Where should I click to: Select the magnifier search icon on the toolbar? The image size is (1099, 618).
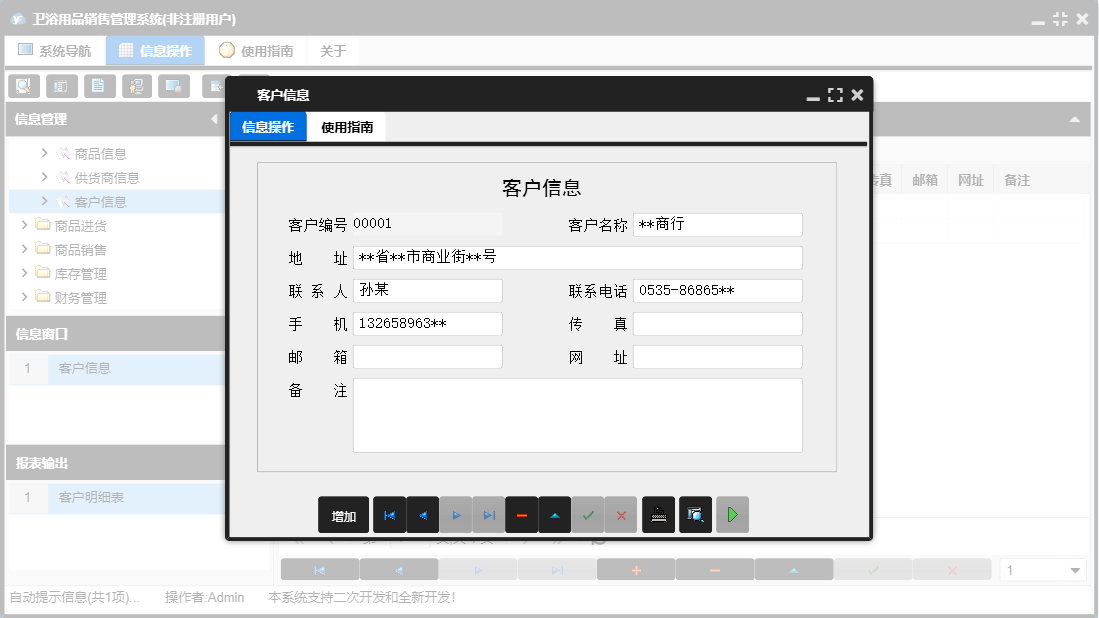[23, 86]
